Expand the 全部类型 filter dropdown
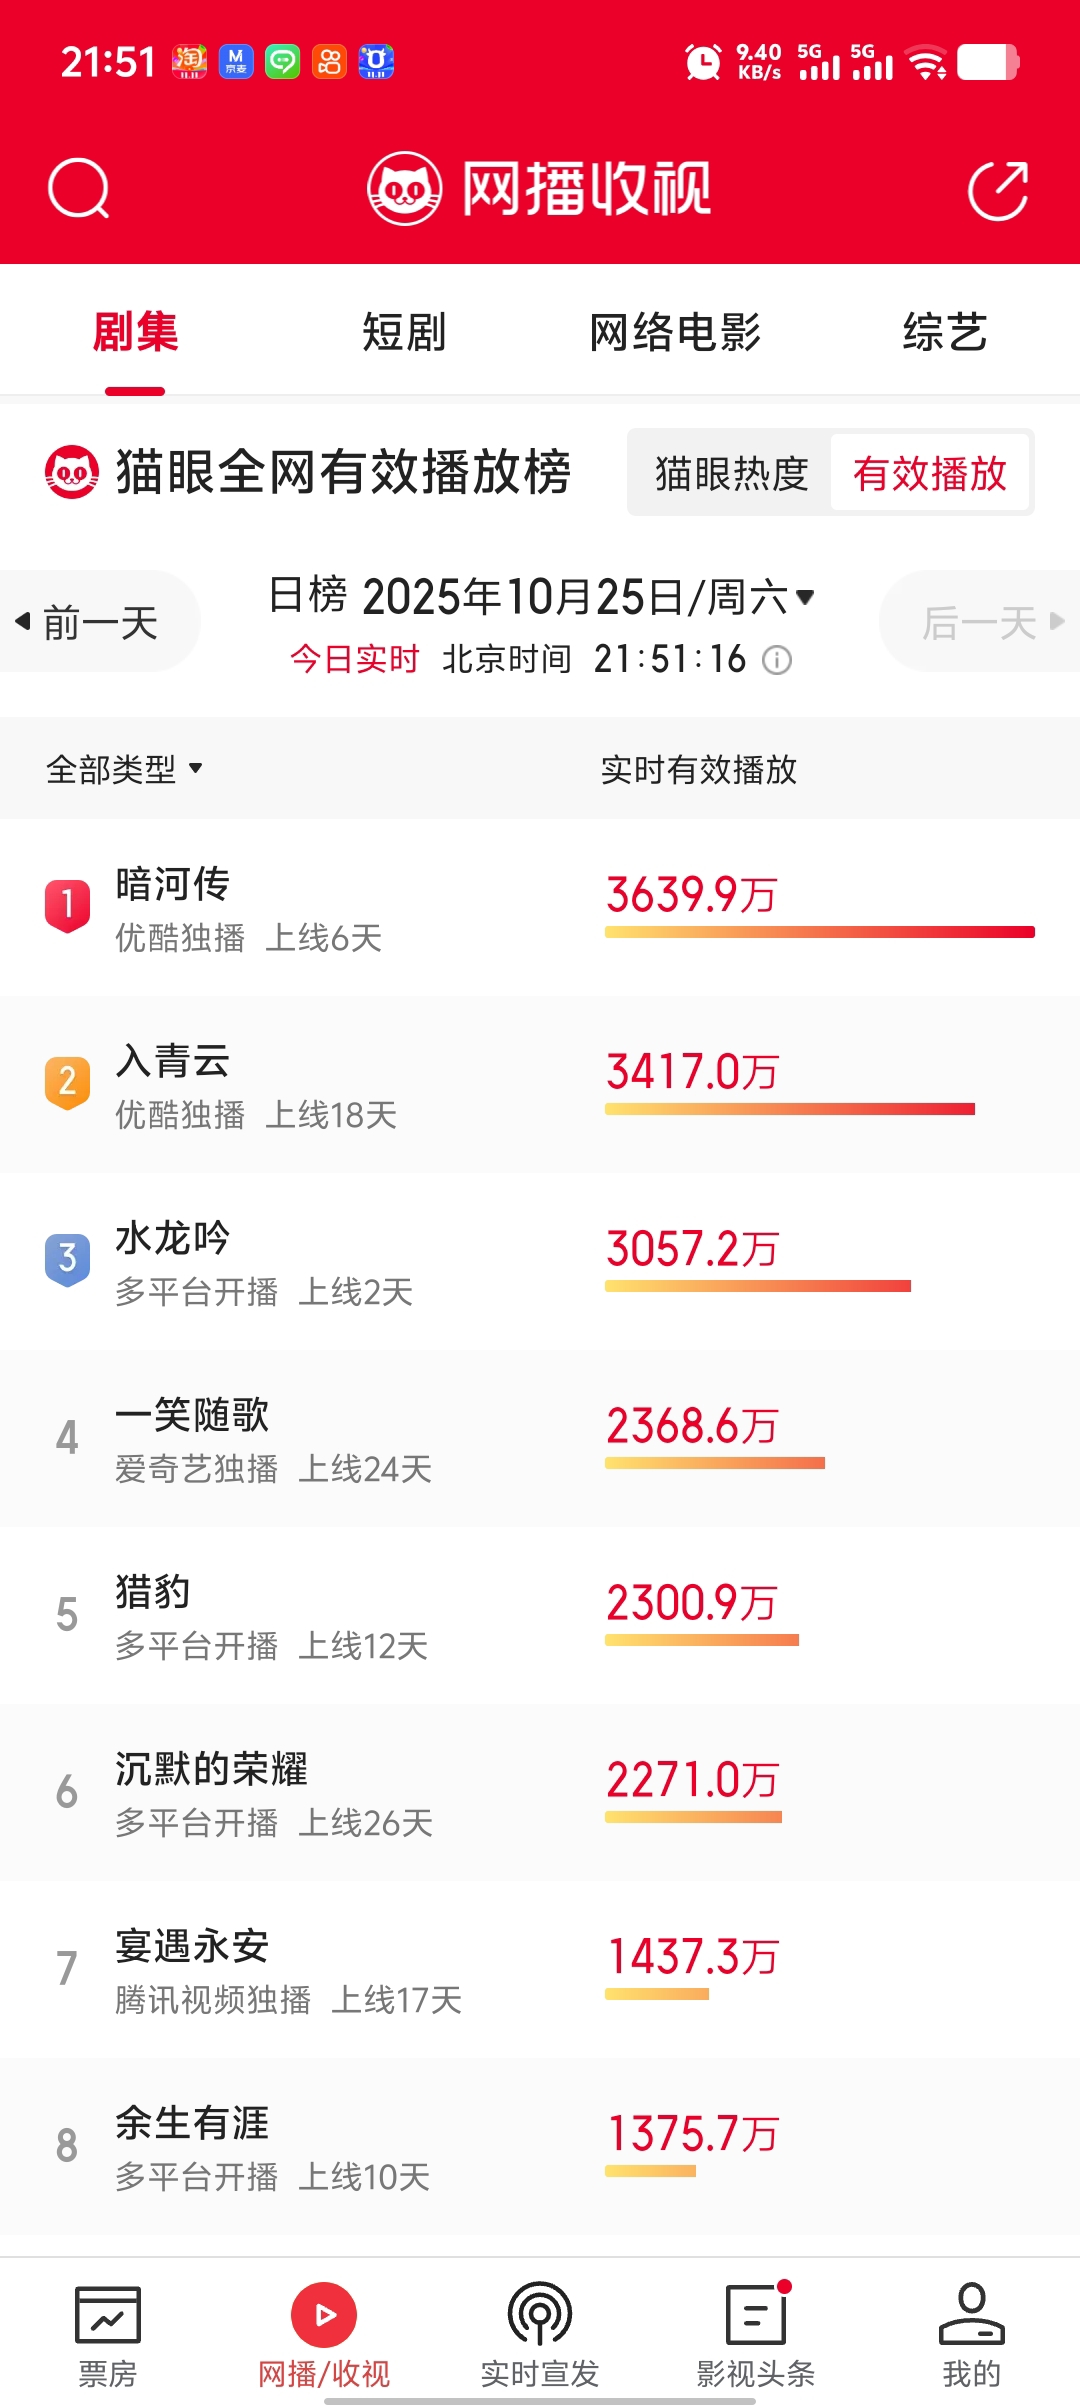The image size is (1080, 2408). (x=125, y=769)
